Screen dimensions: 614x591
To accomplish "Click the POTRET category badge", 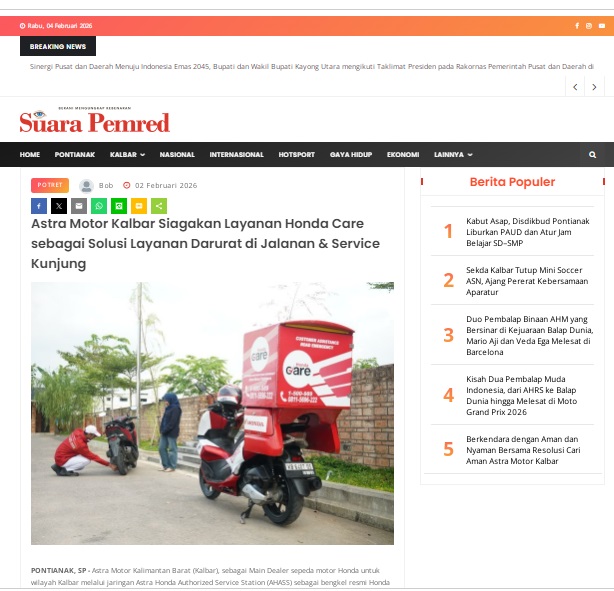I will click(50, 185).
